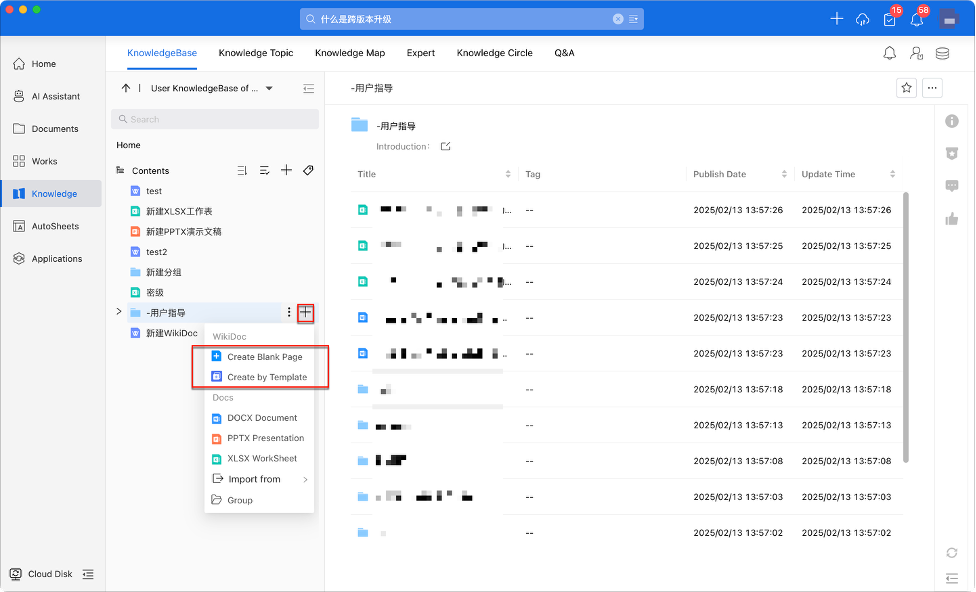Sort by Publish Date column
Image resolution: width=976 pixels, height=592 pixels.
(784, 174)
